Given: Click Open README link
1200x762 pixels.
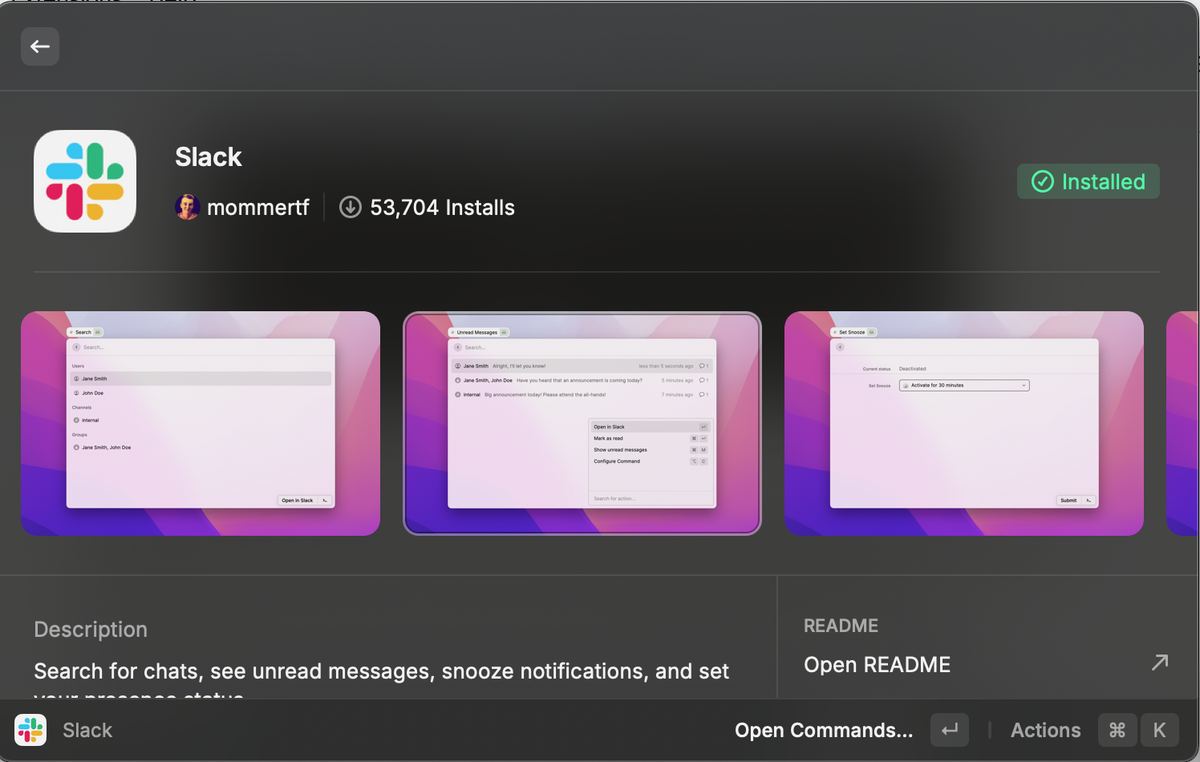Looking at the screenshot, I should tap(877, 664).
